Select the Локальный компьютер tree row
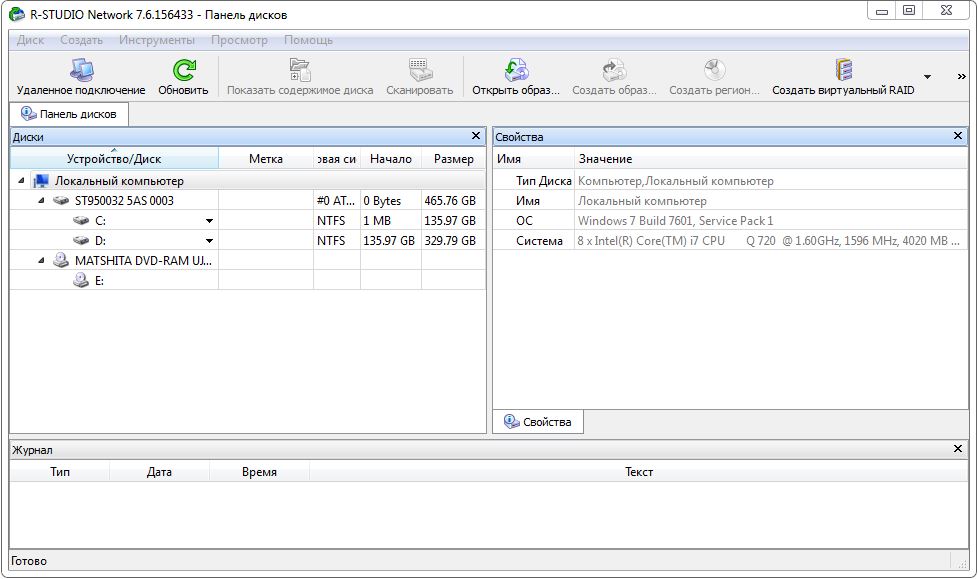This screenshot has width=978, height=579. pos(248,181)
